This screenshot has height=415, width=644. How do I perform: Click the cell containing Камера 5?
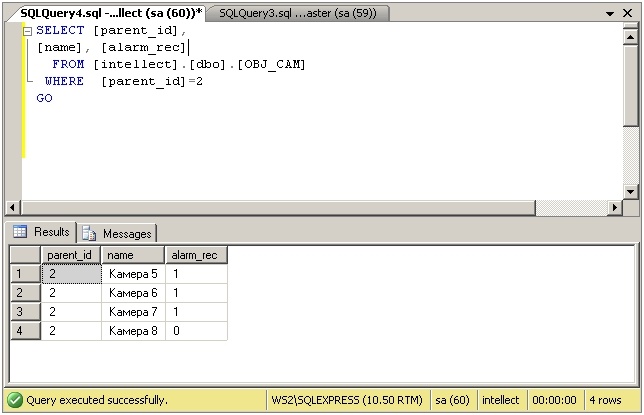pos(133,274)
